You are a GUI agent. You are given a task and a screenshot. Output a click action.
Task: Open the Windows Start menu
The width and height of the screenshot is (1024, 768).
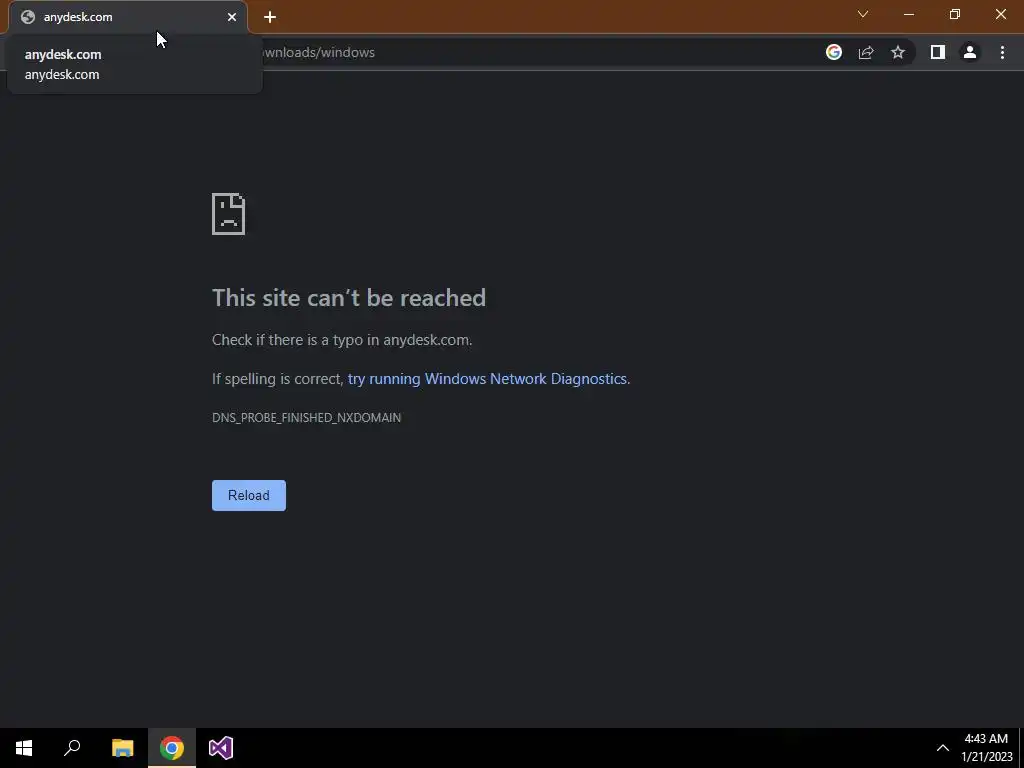[x=24, y=748]
